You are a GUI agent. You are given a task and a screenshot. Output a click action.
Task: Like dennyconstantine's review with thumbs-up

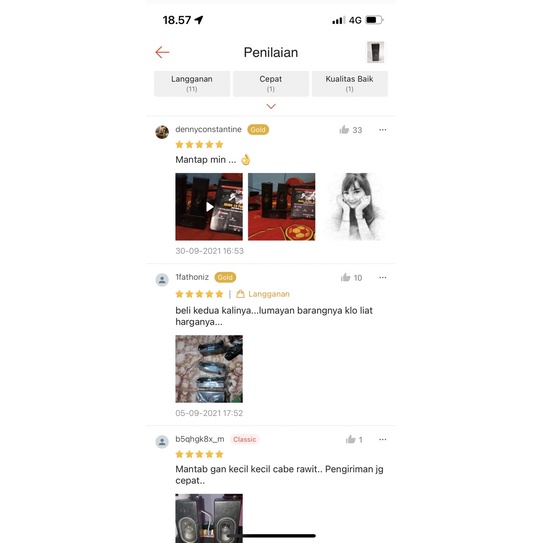344,130
